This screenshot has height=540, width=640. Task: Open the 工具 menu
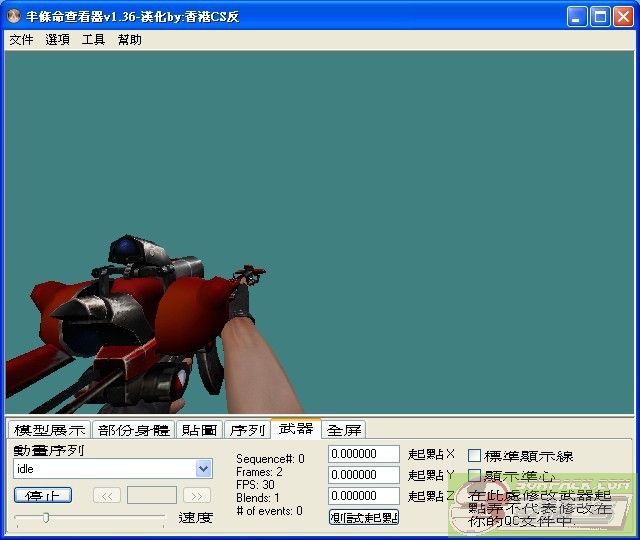[93, 40]
